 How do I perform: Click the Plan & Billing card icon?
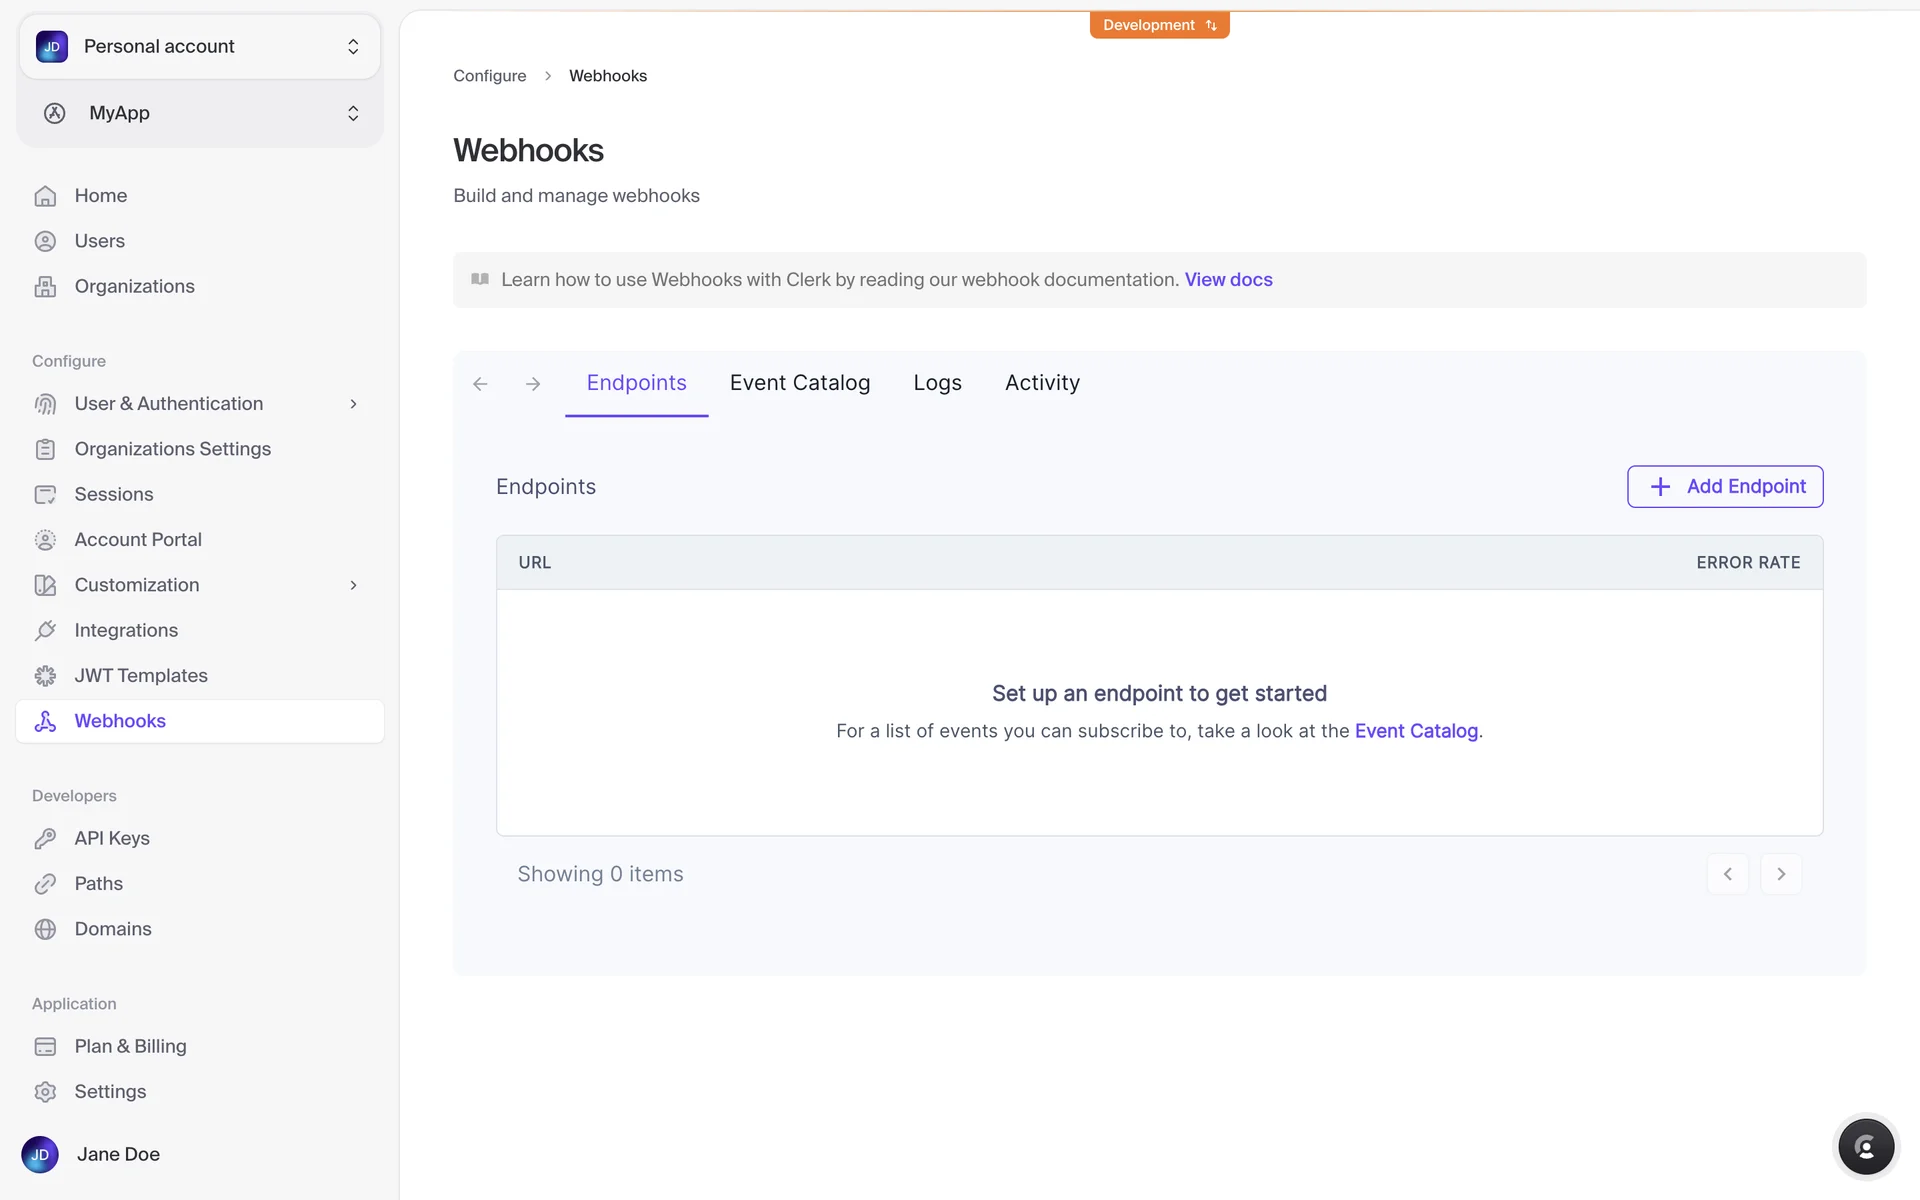(45, 1046)
